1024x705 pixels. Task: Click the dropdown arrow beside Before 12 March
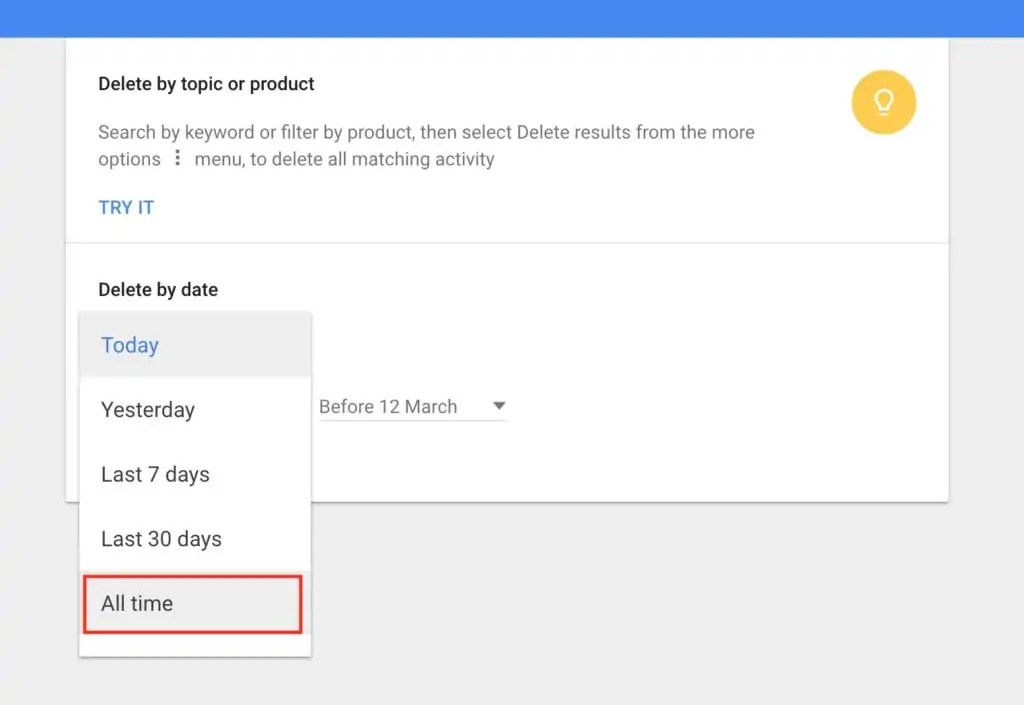(499, 406)
